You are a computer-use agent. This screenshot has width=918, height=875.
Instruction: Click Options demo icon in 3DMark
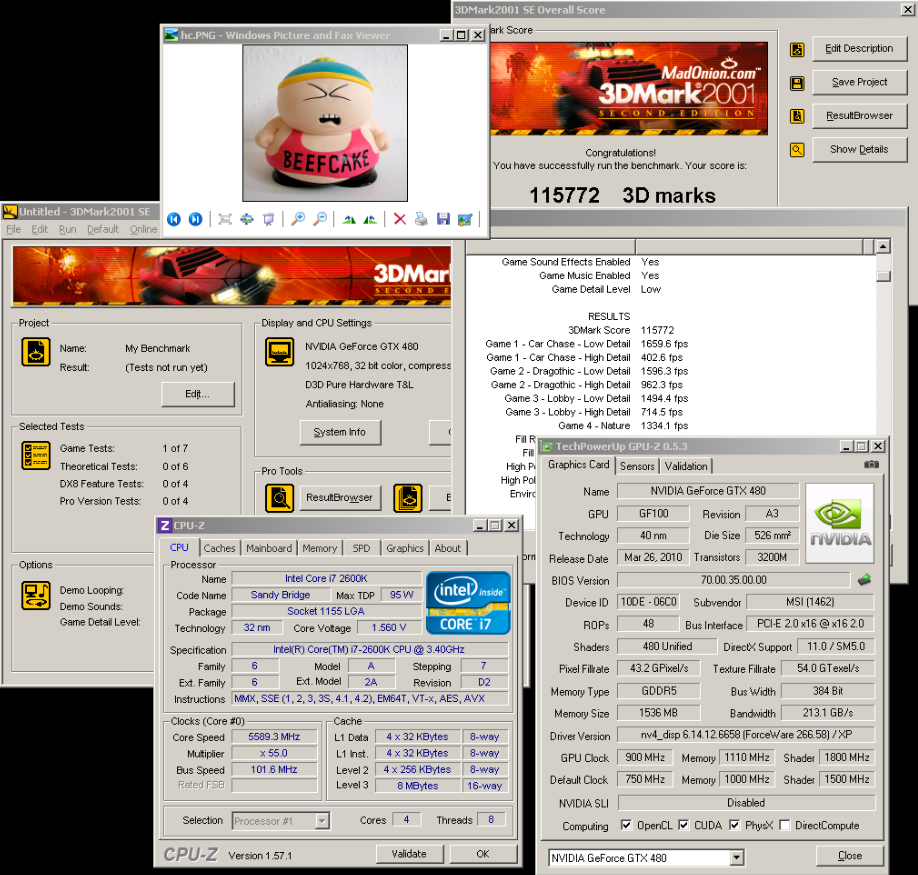click(36, 596)
